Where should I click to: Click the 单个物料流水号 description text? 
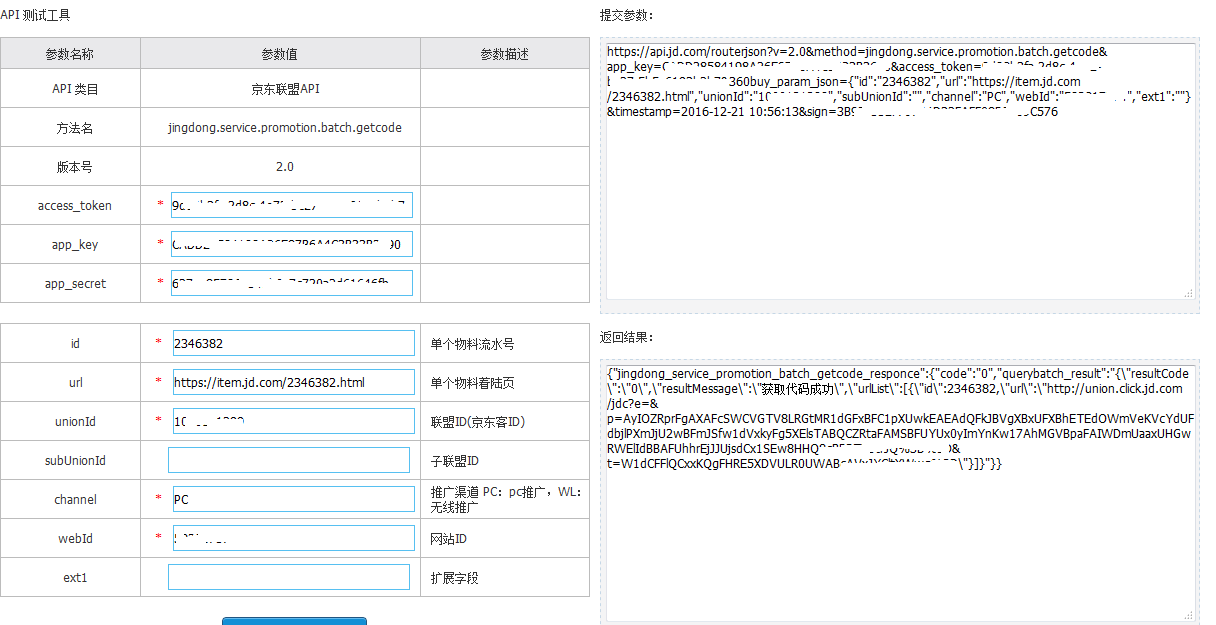click(473, 344)
